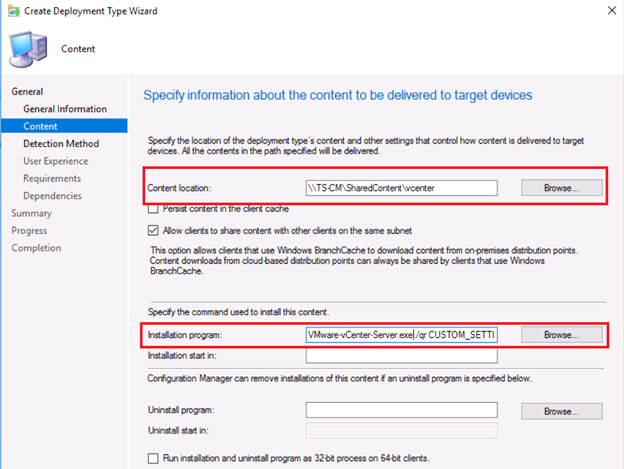Enable Persist content in the client cache
Screen dimensions: 624x469
(153, 209)
